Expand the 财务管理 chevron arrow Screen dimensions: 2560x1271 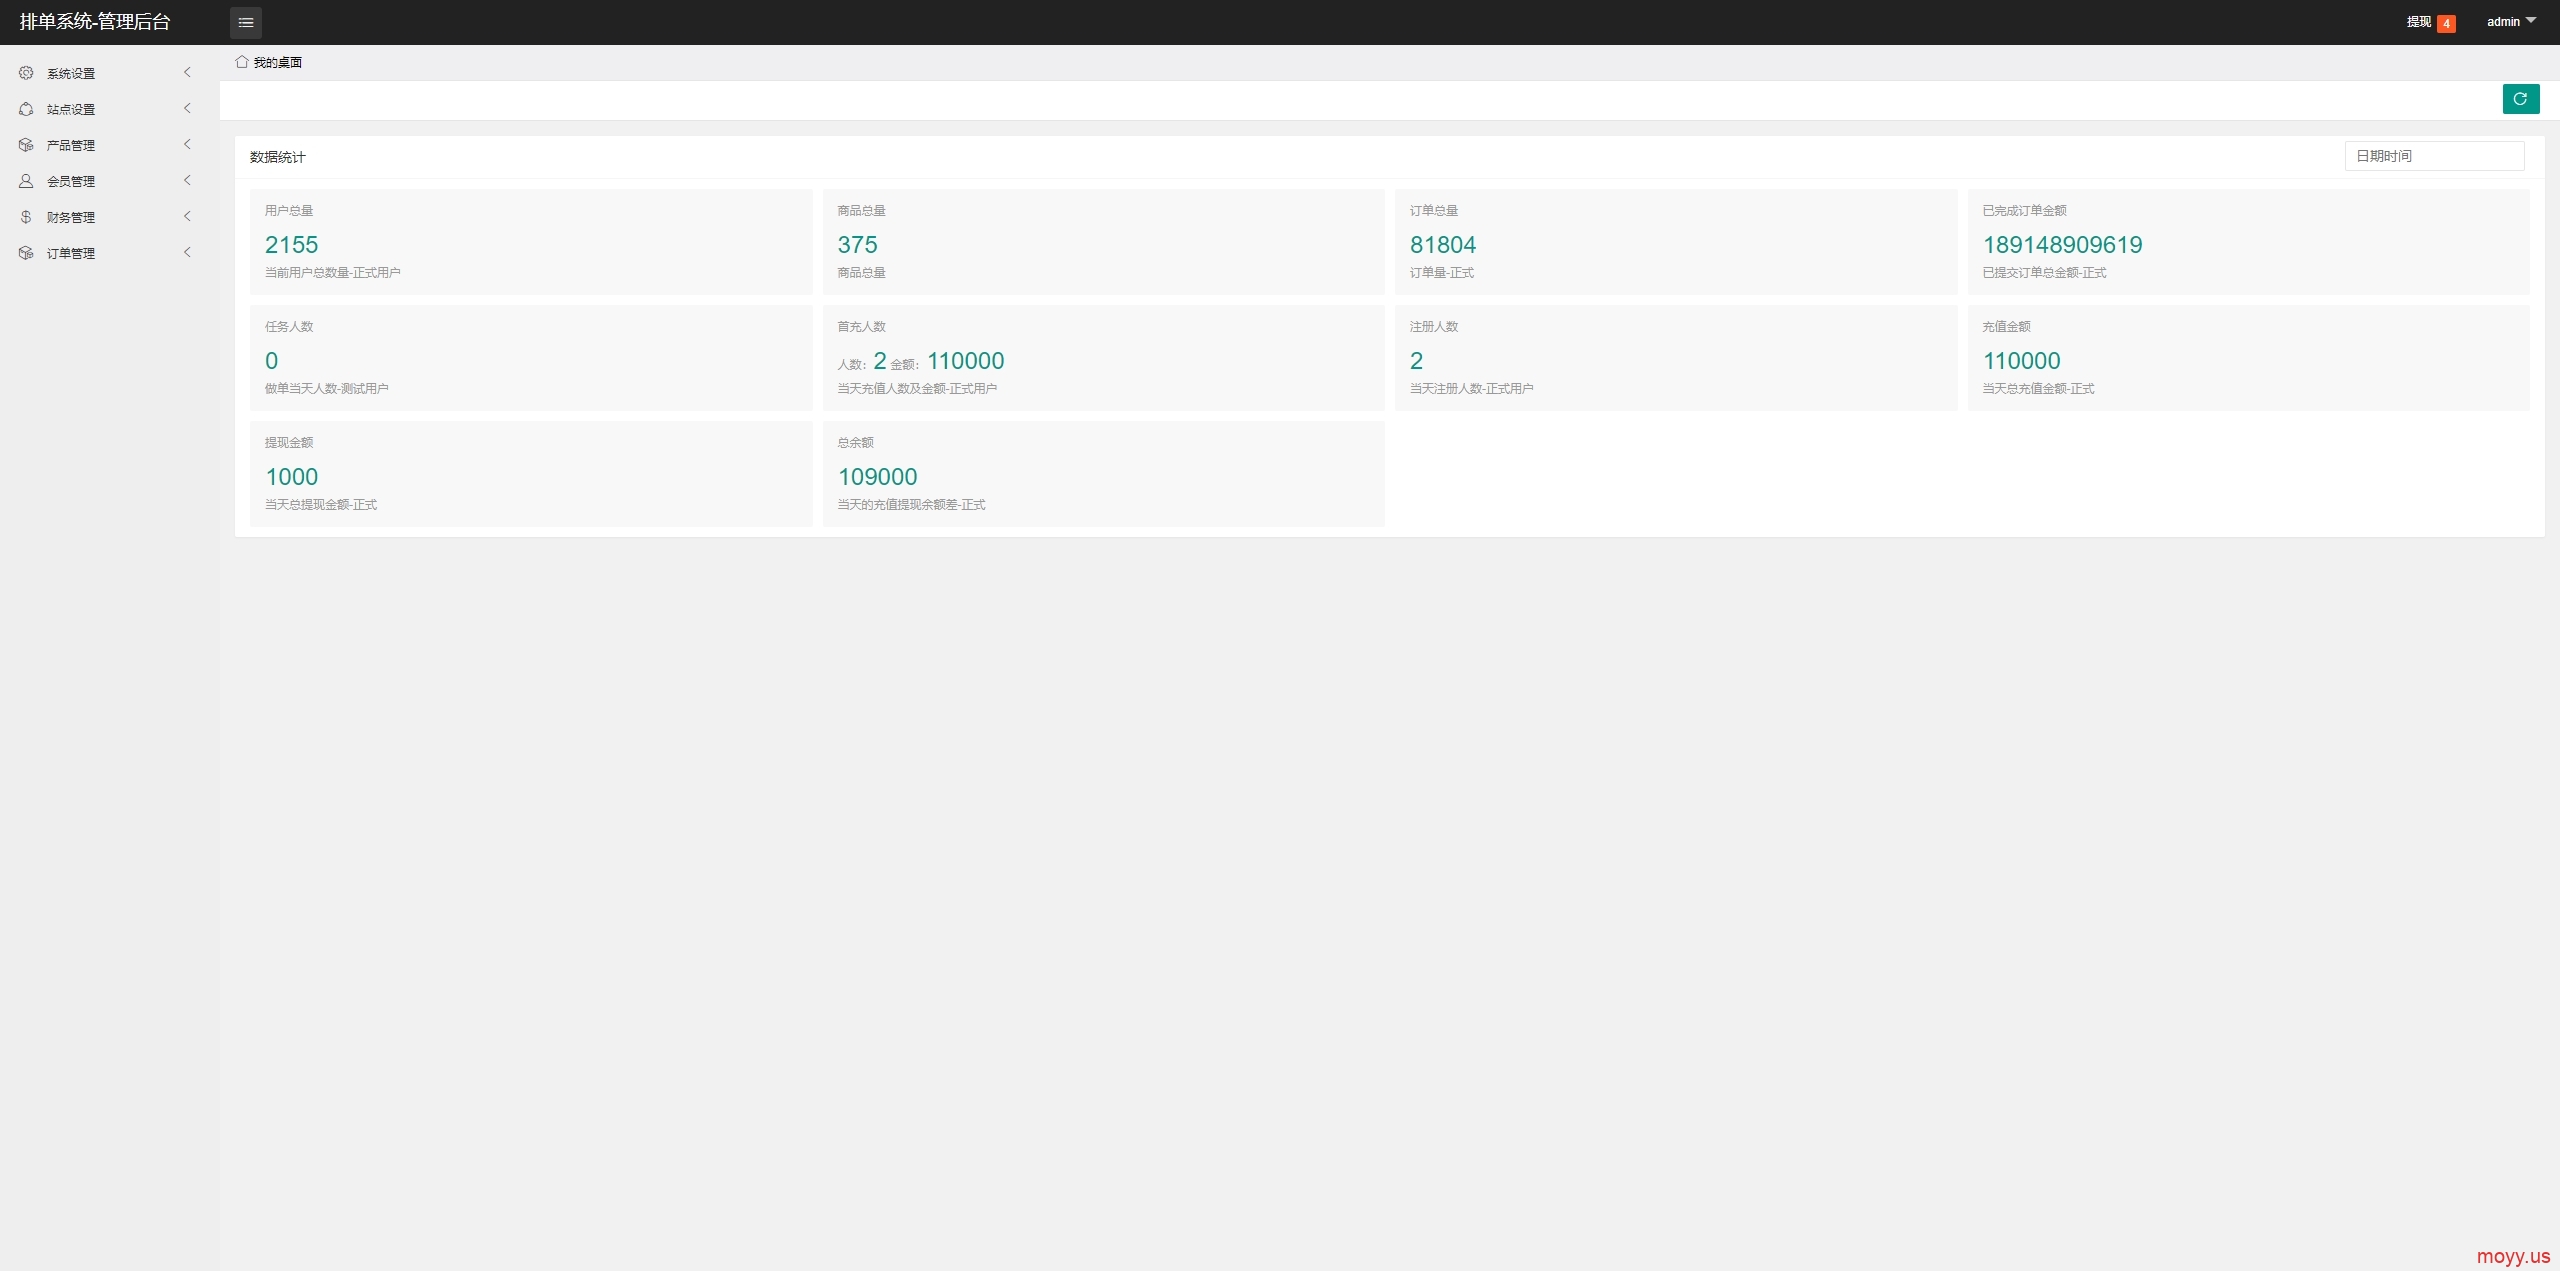187,216
